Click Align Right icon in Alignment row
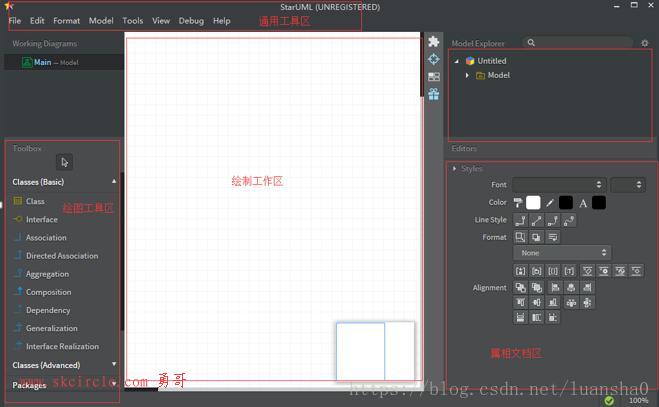 coord(587,288)
